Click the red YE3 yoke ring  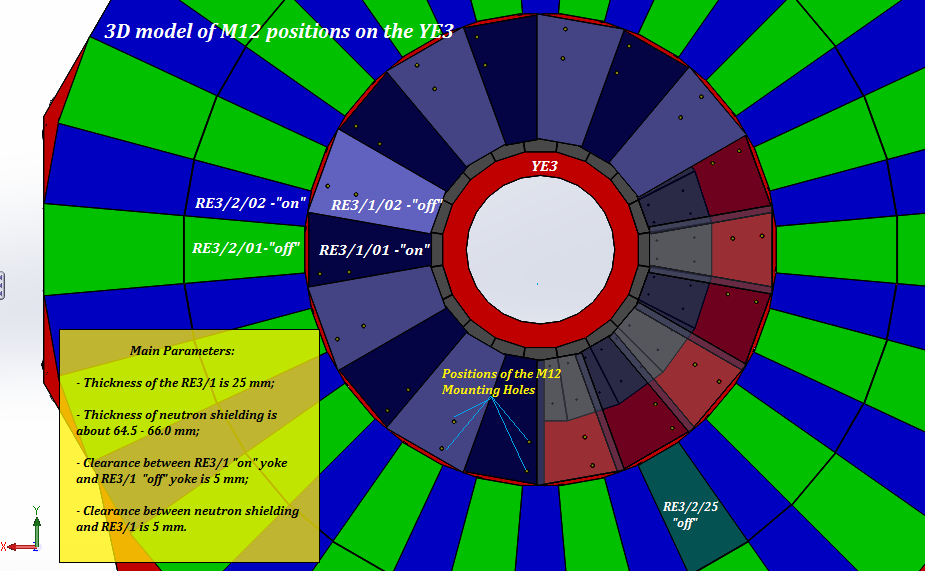click(x=455, y=250)
